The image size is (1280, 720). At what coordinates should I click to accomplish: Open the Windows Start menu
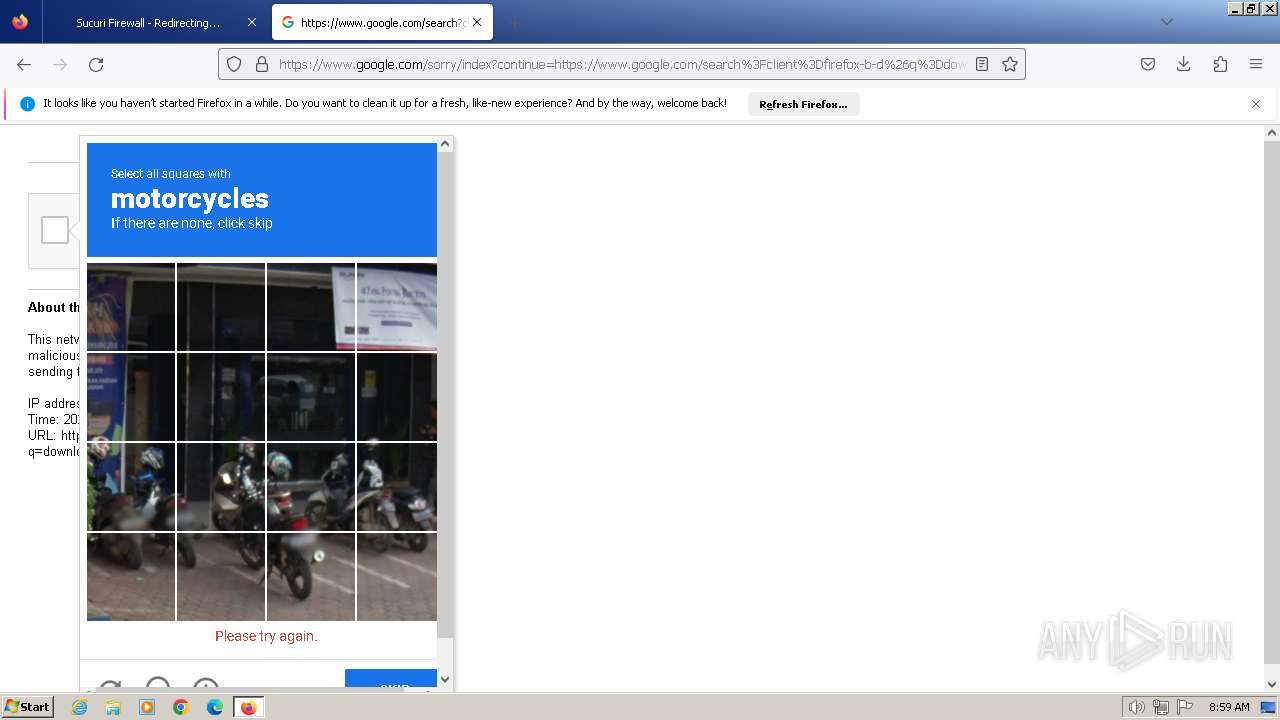point(28,706)
